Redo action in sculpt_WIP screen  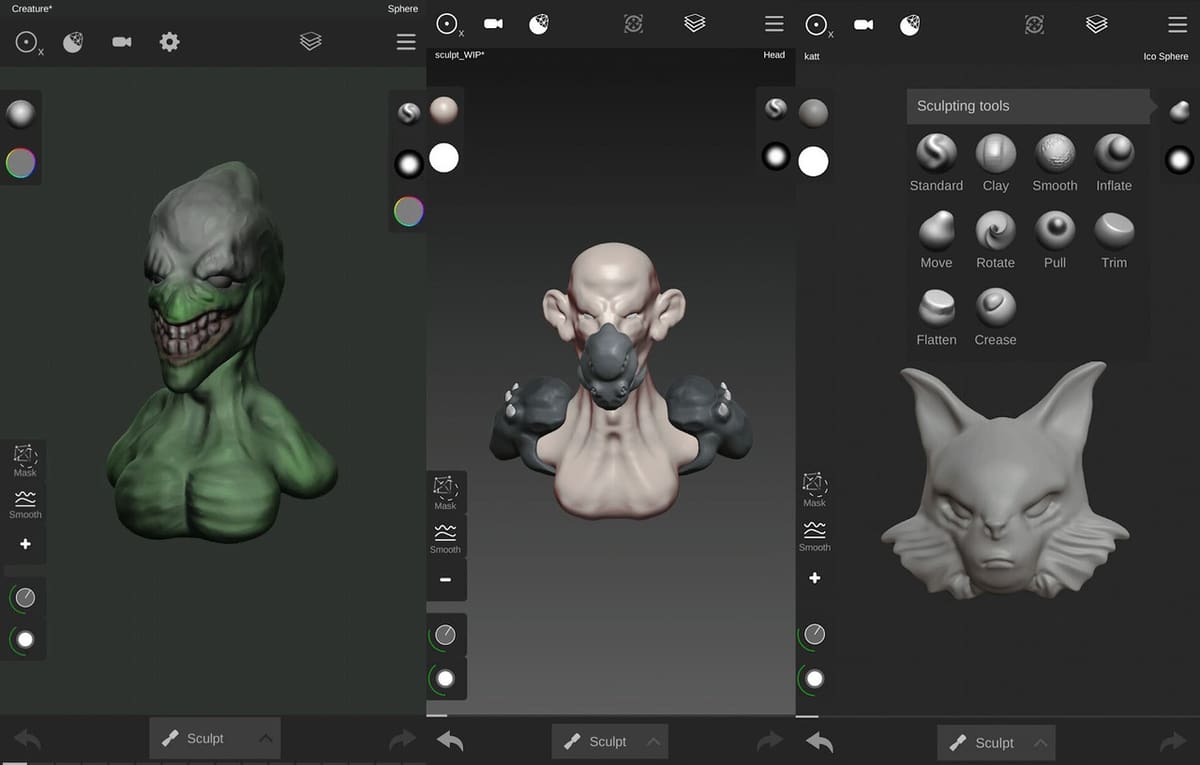coord(770,741)
